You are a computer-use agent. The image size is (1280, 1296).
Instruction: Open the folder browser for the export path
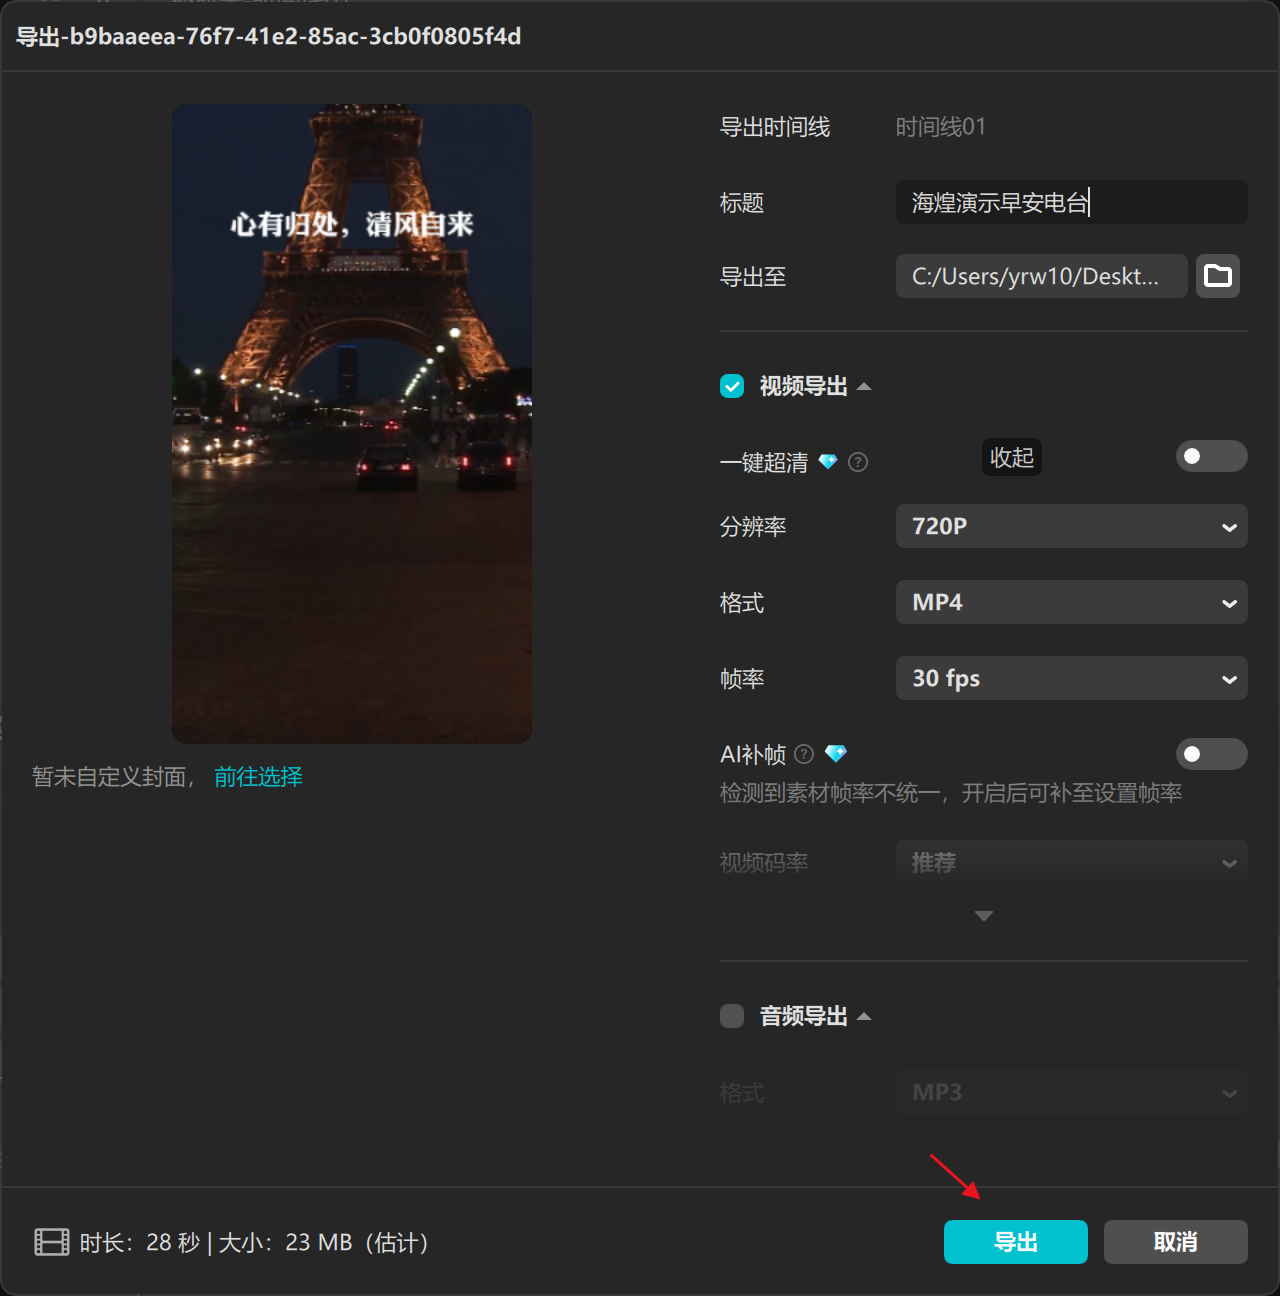point(1217,276)
